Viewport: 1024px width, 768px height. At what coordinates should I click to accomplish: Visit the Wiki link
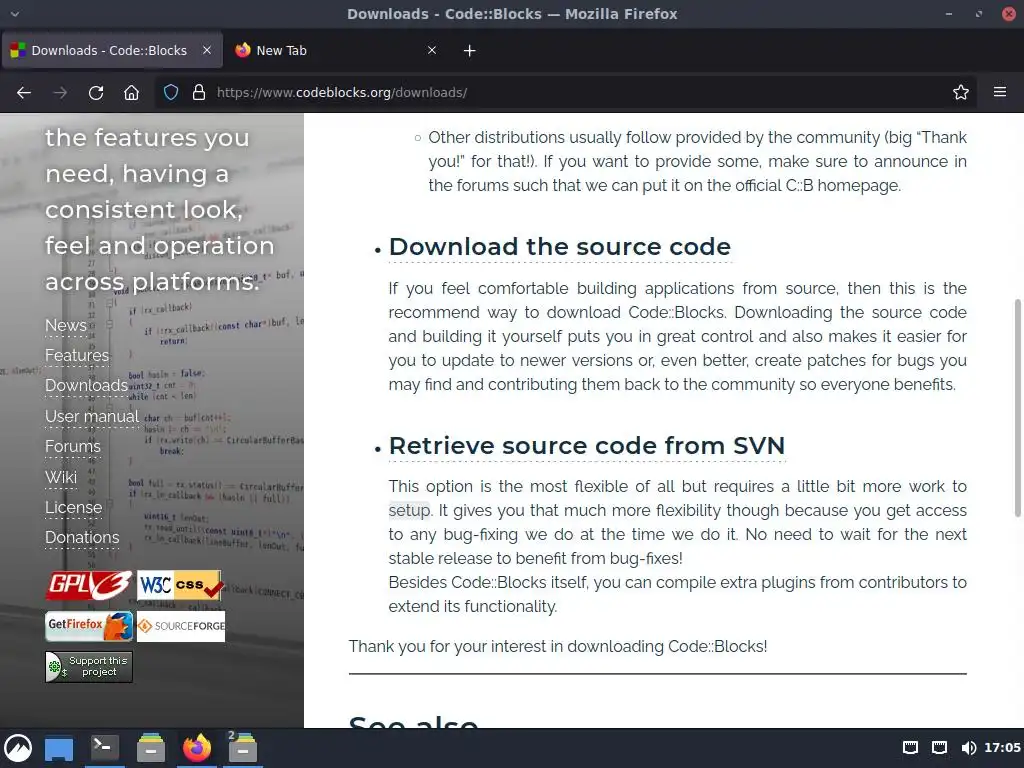coord(61,477)
